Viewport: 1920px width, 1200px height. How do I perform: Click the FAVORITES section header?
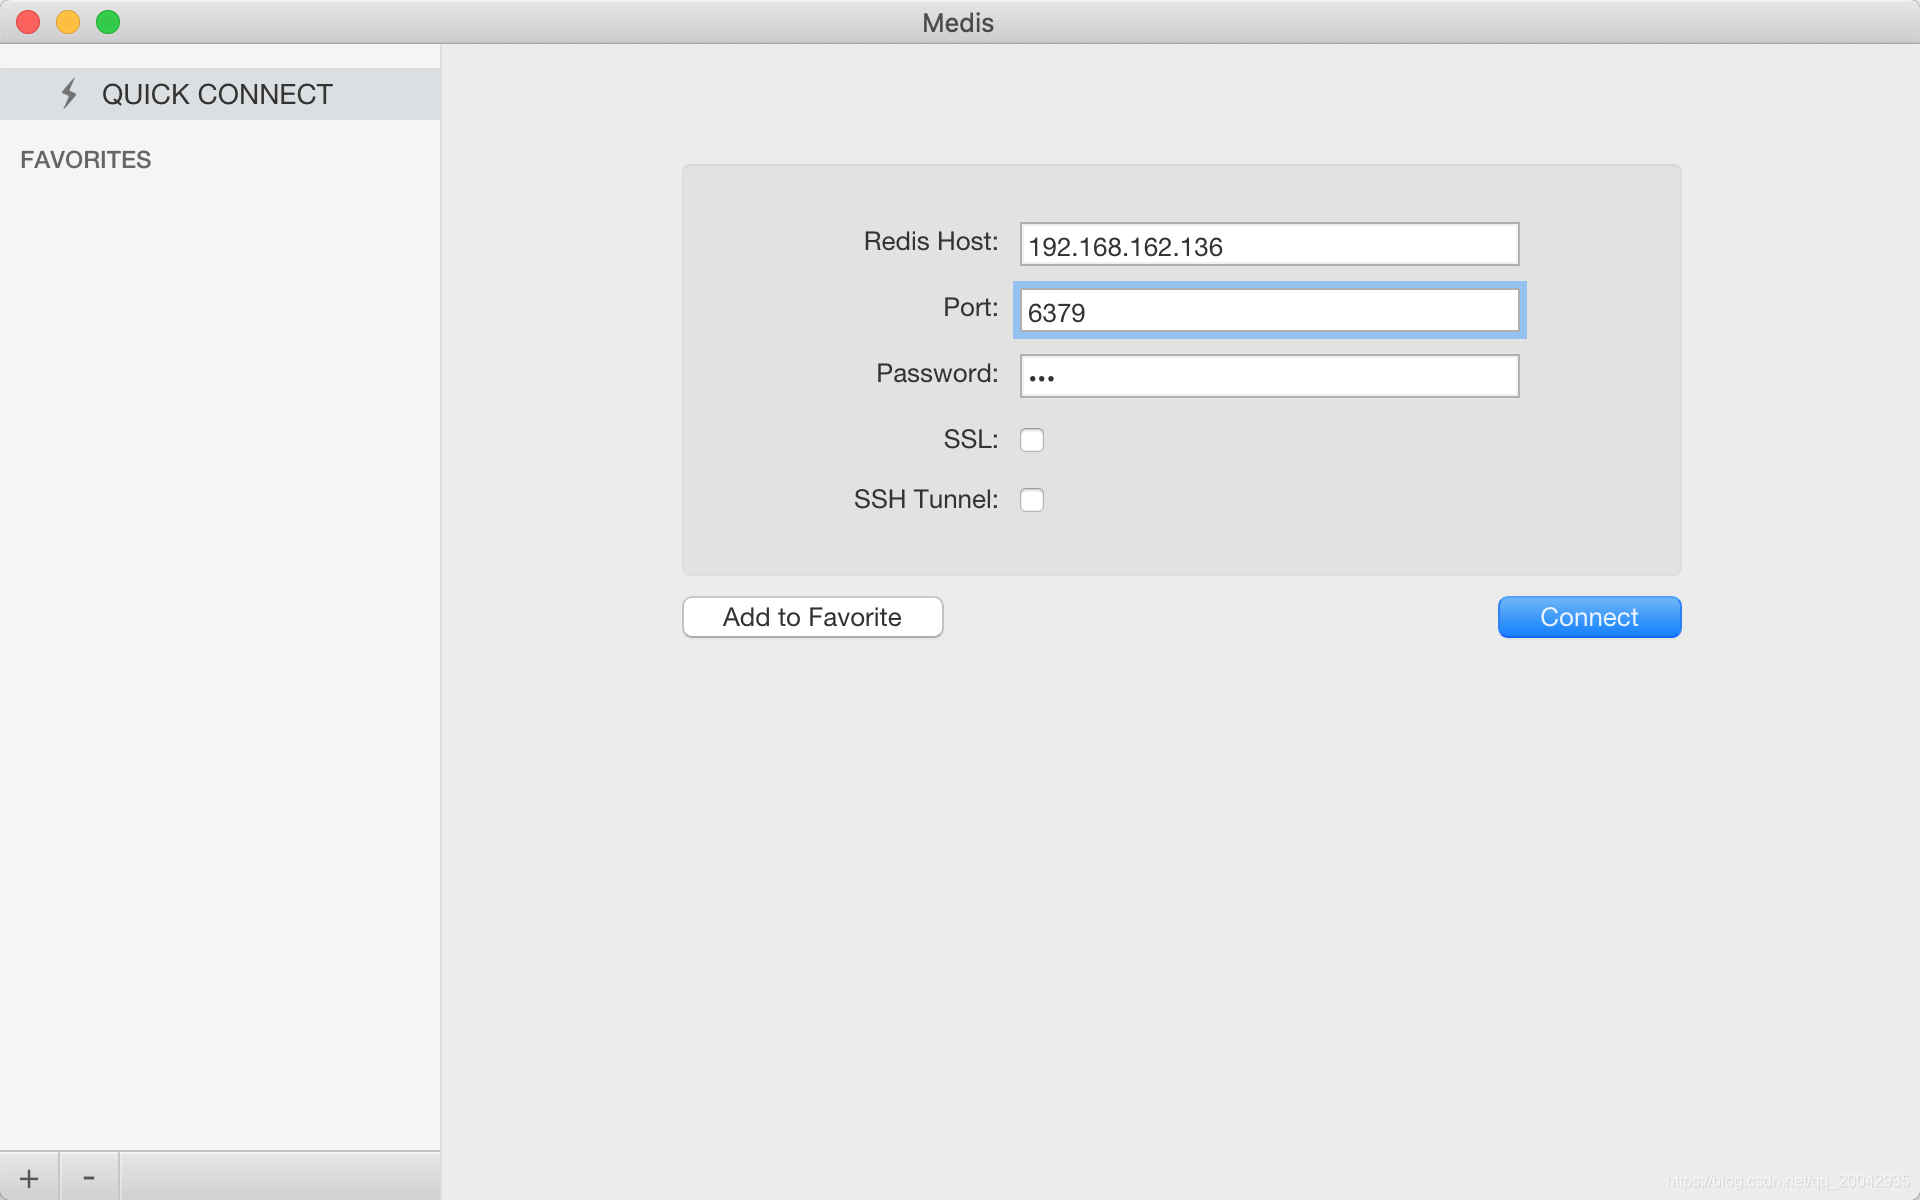point(86,160)
